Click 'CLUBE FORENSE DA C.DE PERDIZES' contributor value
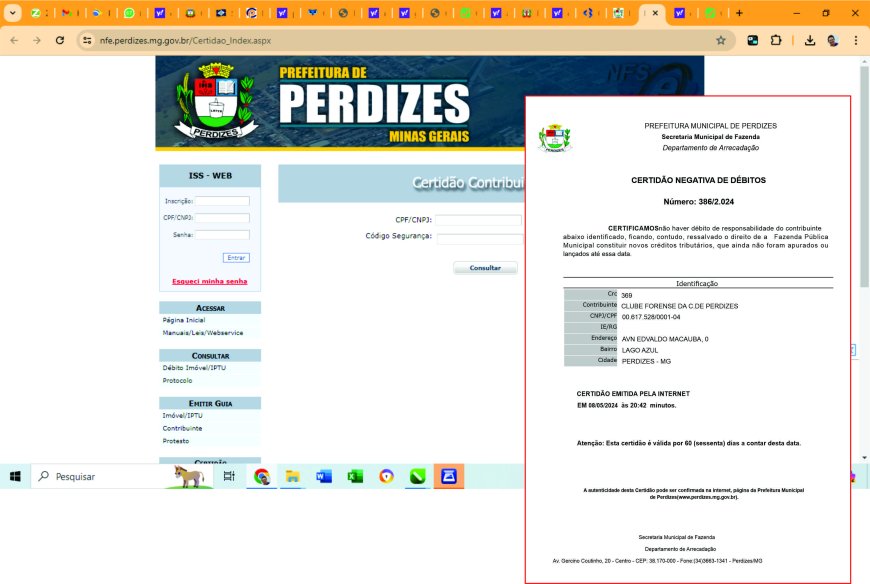The height and width of the screenshot is (584, 870). tap(680, 306)
